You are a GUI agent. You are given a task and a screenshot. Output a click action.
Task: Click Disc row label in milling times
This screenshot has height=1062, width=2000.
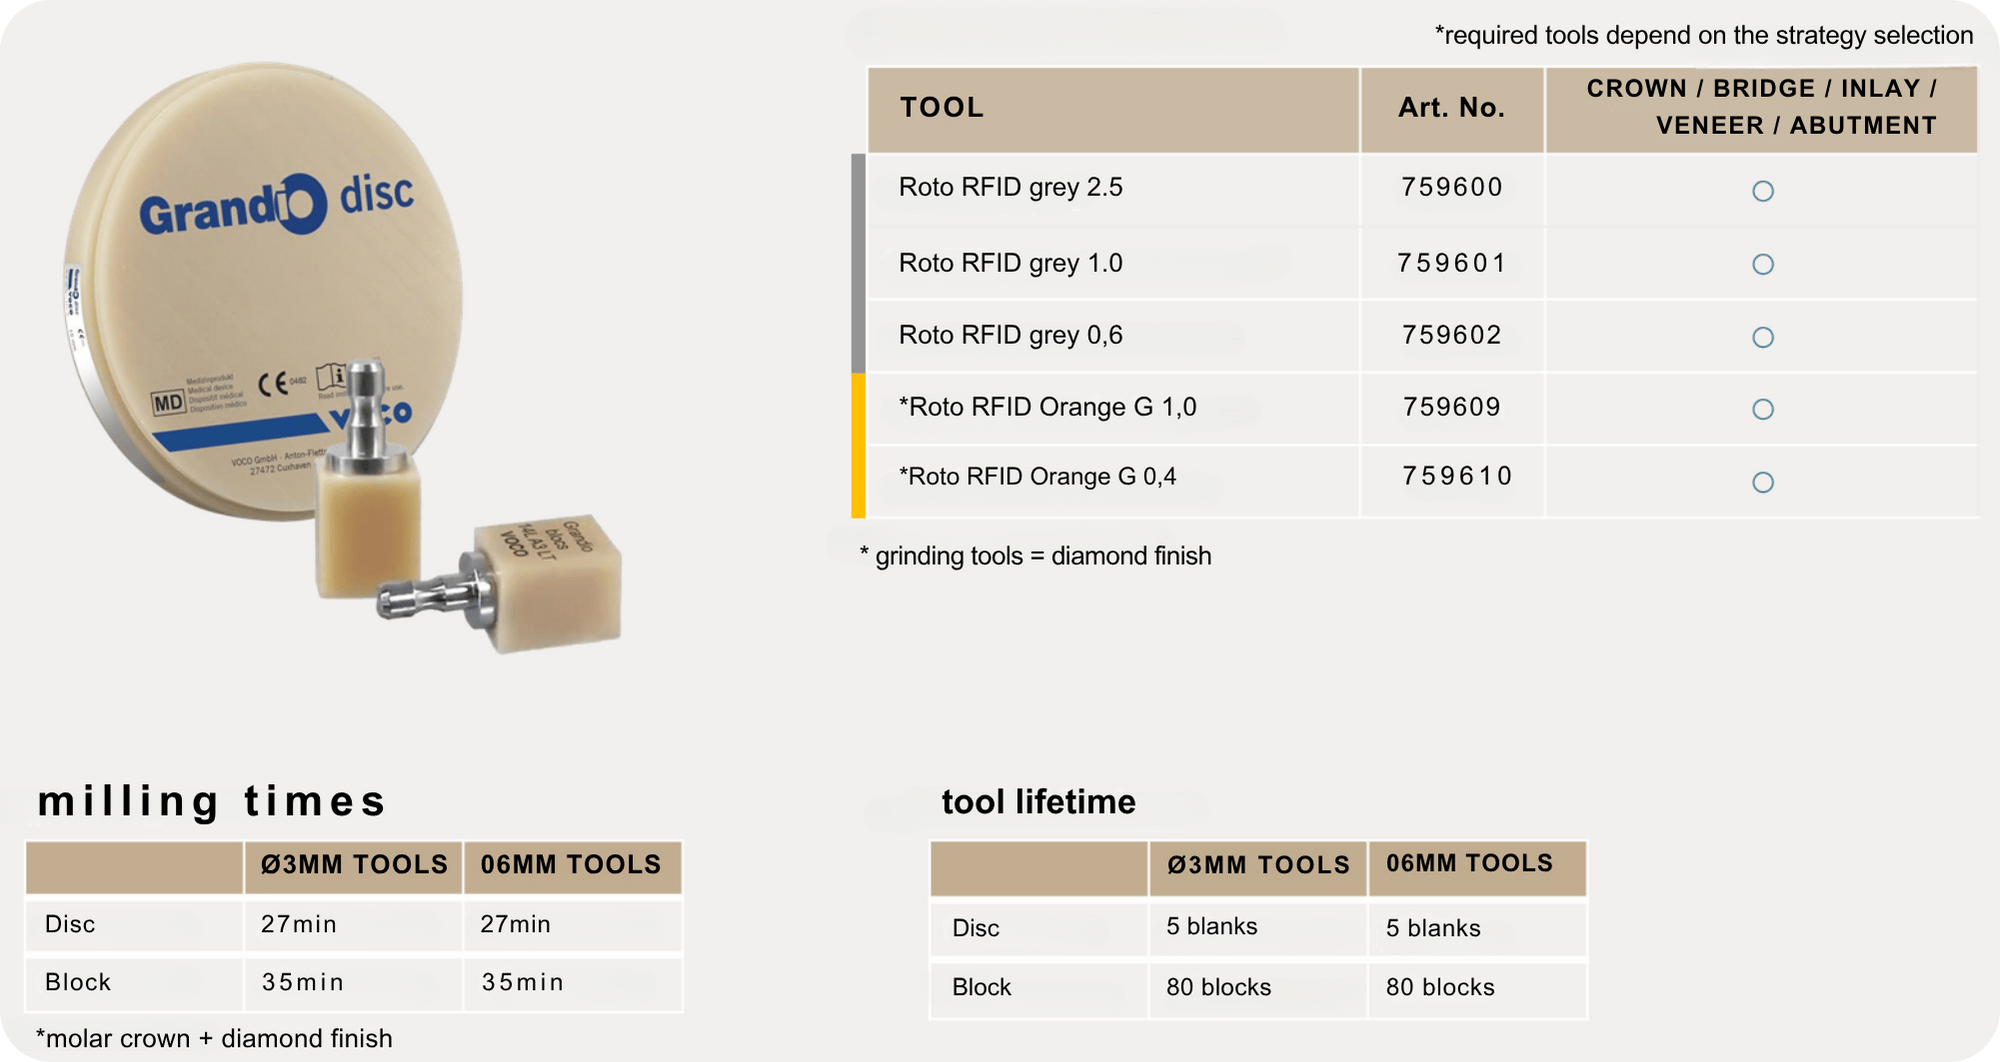tap(70, 924)
